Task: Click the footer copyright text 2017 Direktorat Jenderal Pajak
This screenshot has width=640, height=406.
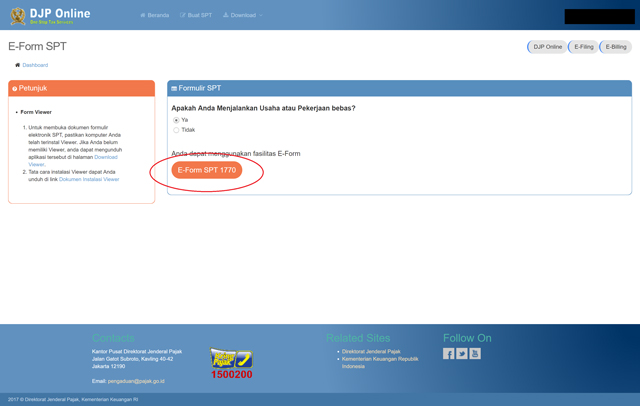Action: [x=73, y=399]
